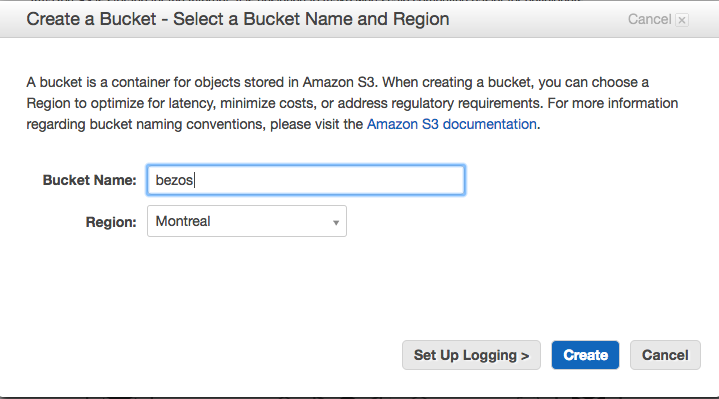Click the Set Up Logging button
The image size is (719, 399).
(471, 355)
